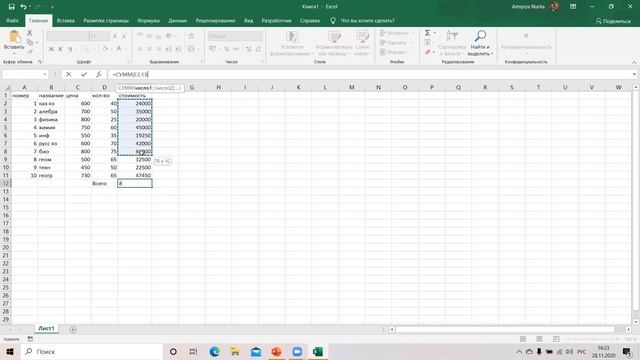Viewport: 640px width, 360px height.
Task: Toggle Italic (К) formatting
Action: click(x=60, y=49)
